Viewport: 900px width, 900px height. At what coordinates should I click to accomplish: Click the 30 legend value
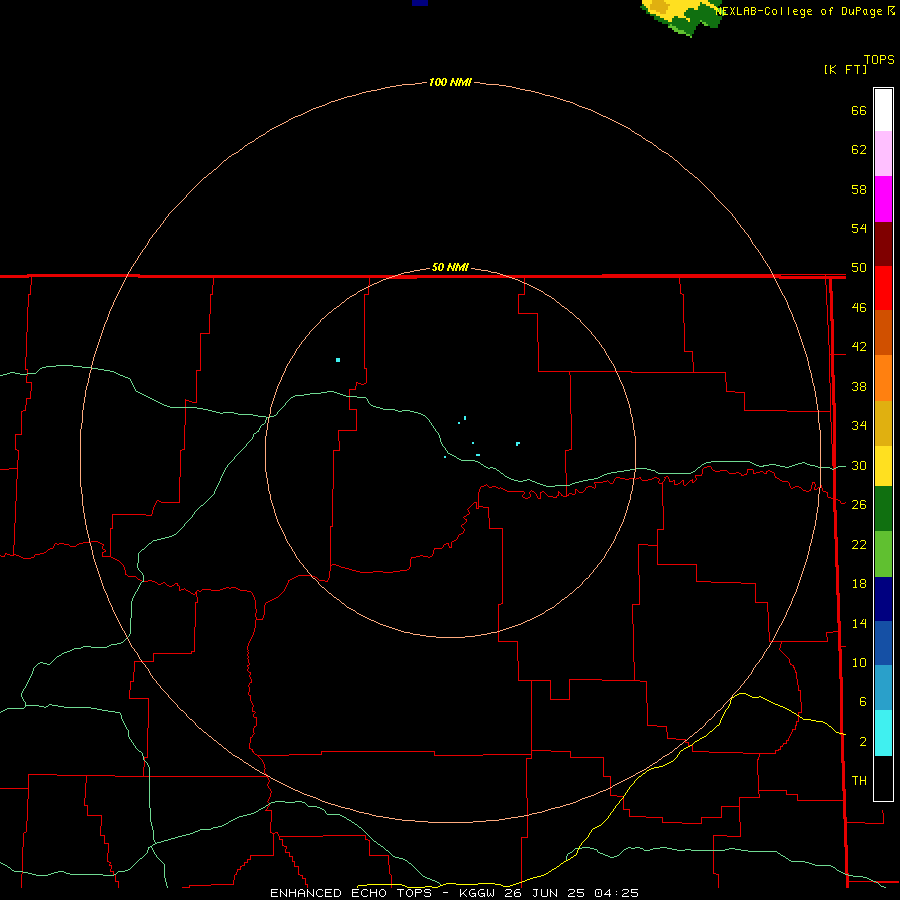(x=859, y=465)
